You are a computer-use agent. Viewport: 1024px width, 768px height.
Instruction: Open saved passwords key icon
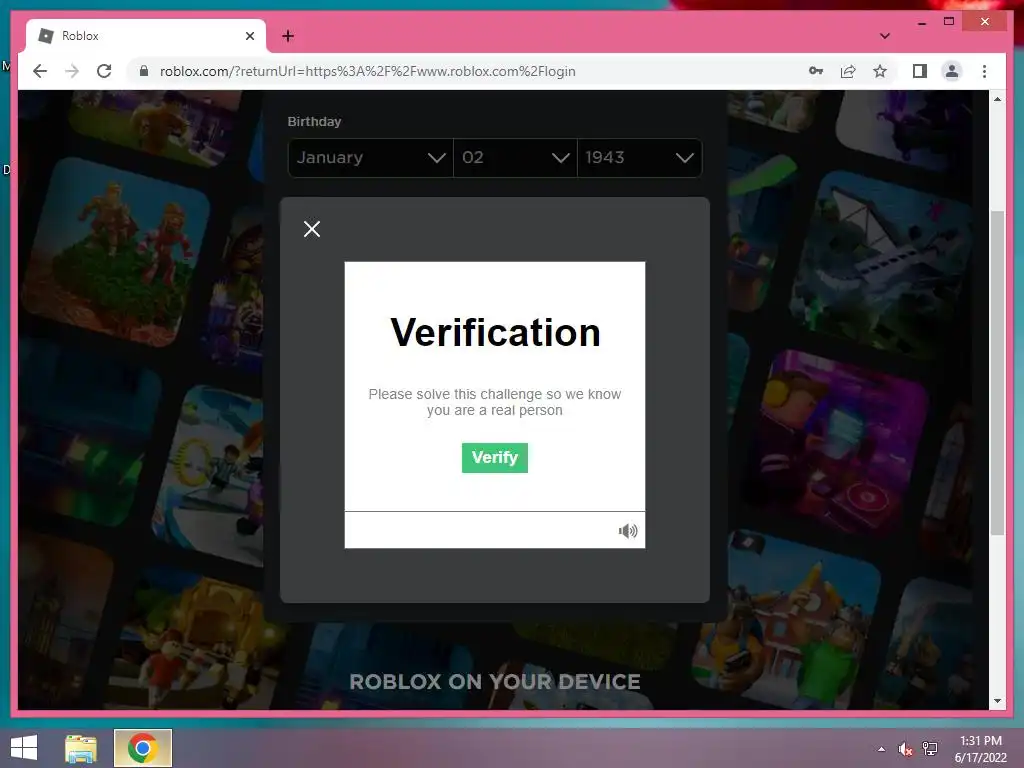[x=816, y=71]
